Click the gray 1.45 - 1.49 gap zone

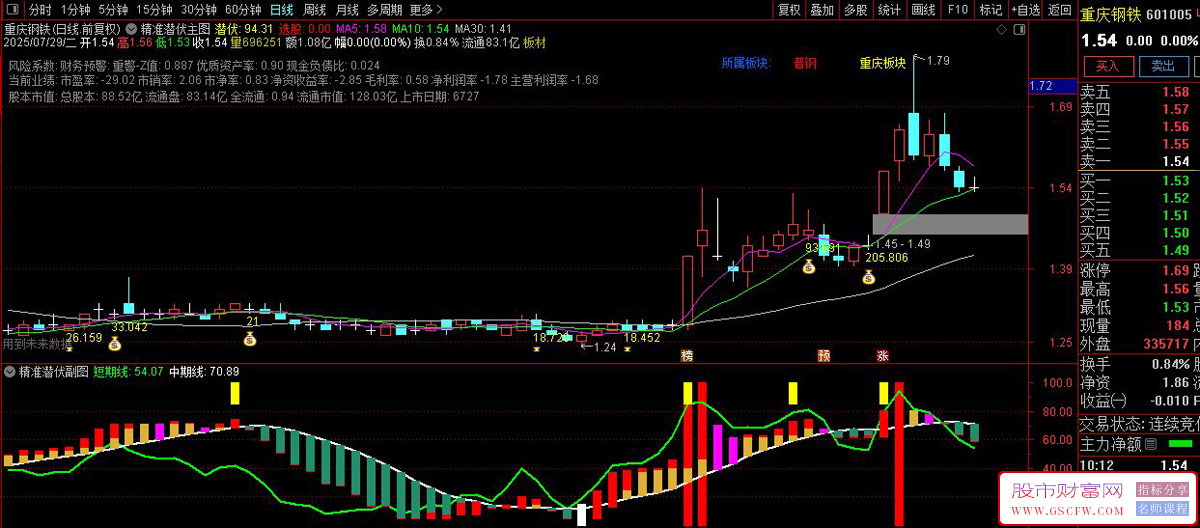click(x=950, y=224)
